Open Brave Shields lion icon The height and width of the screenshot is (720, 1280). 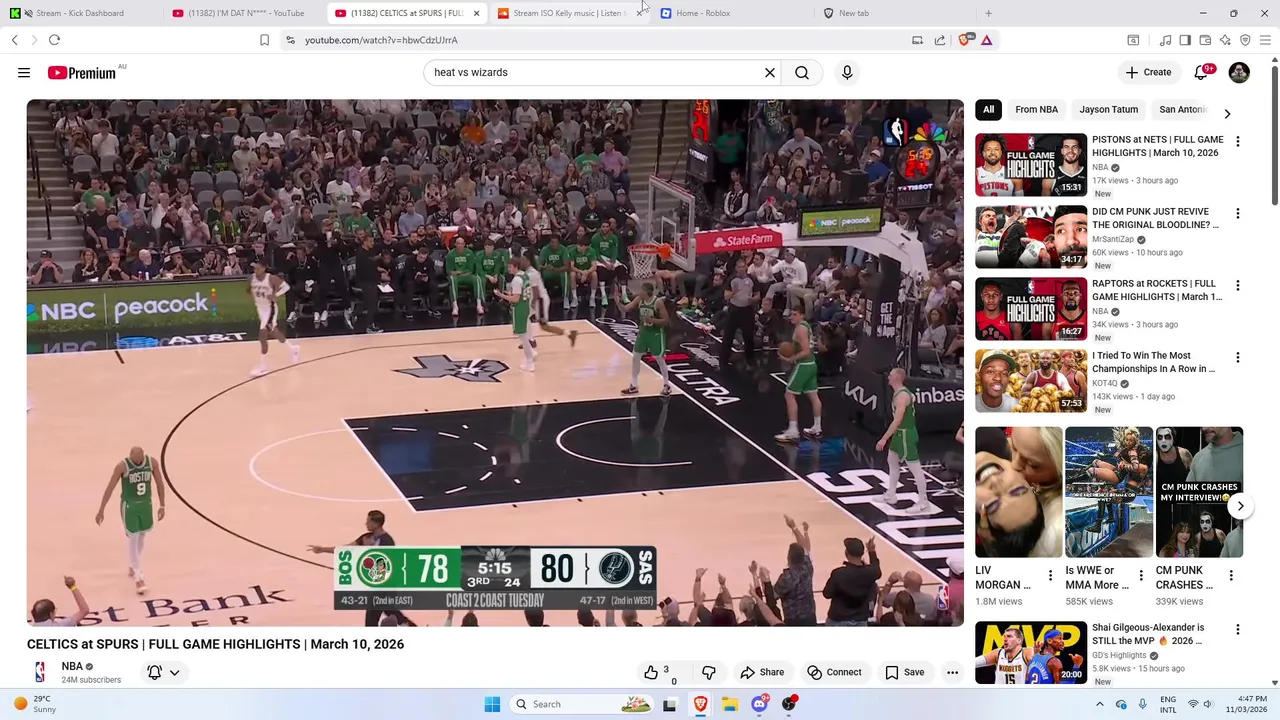tap(965, 40)
